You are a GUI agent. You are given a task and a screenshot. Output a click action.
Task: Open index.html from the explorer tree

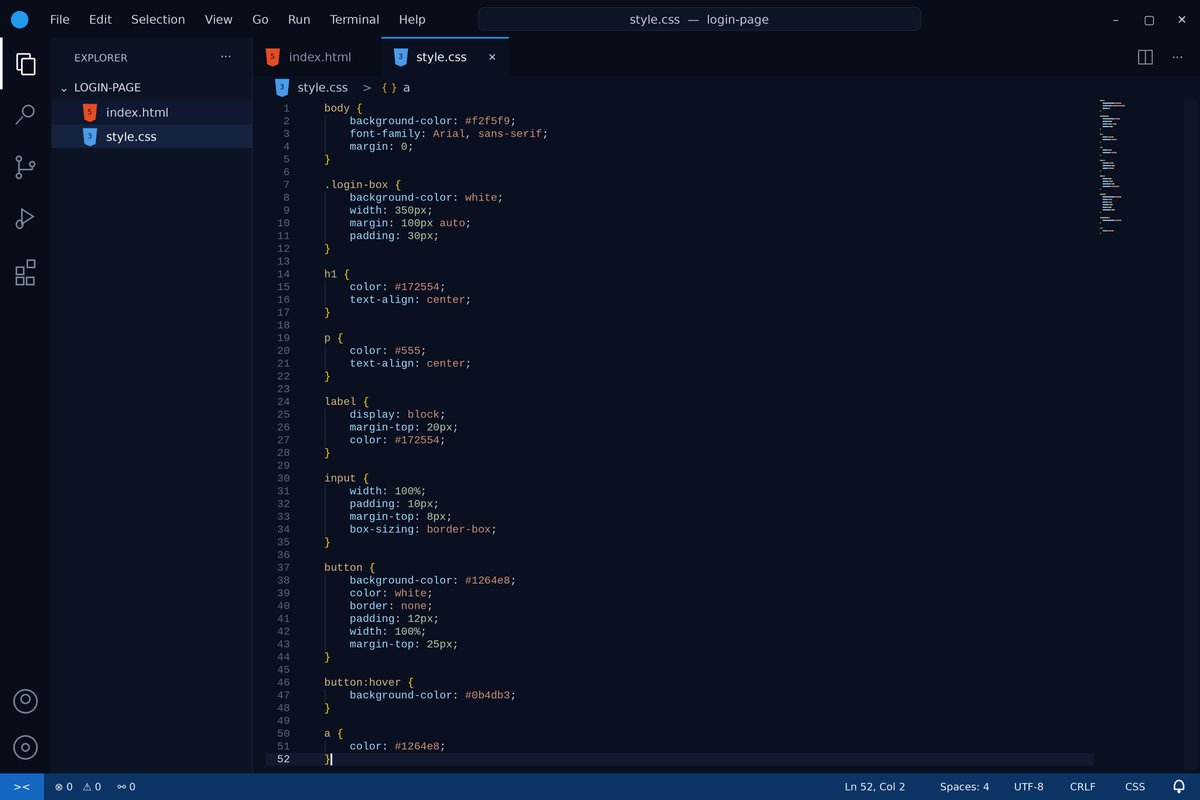[152, 113]
